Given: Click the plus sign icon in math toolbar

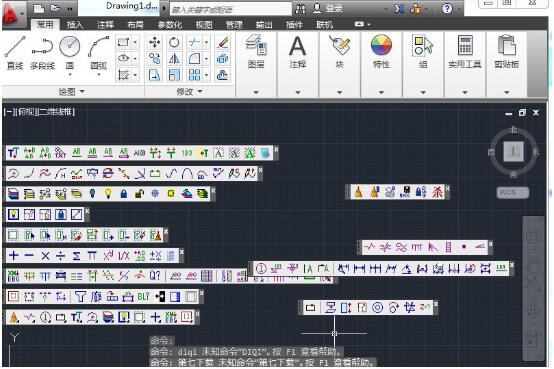Looking at the screenshot, I should pyautogui.click(x=13, y=256).
